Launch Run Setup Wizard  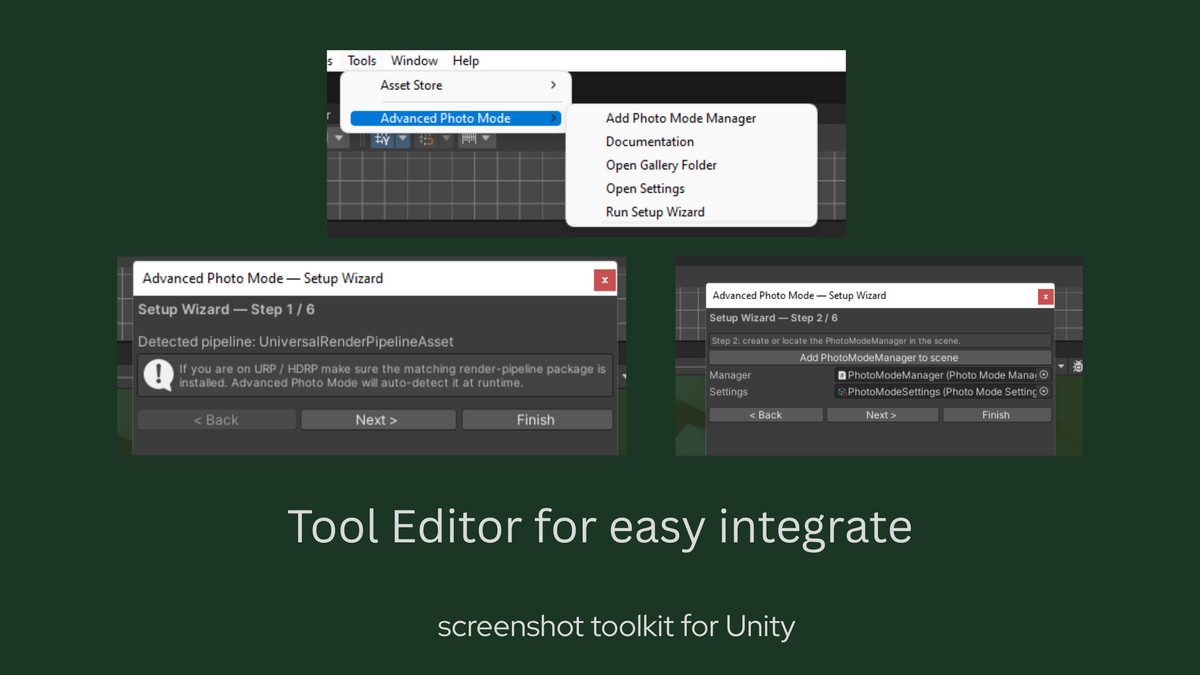[x=655, y=212]
